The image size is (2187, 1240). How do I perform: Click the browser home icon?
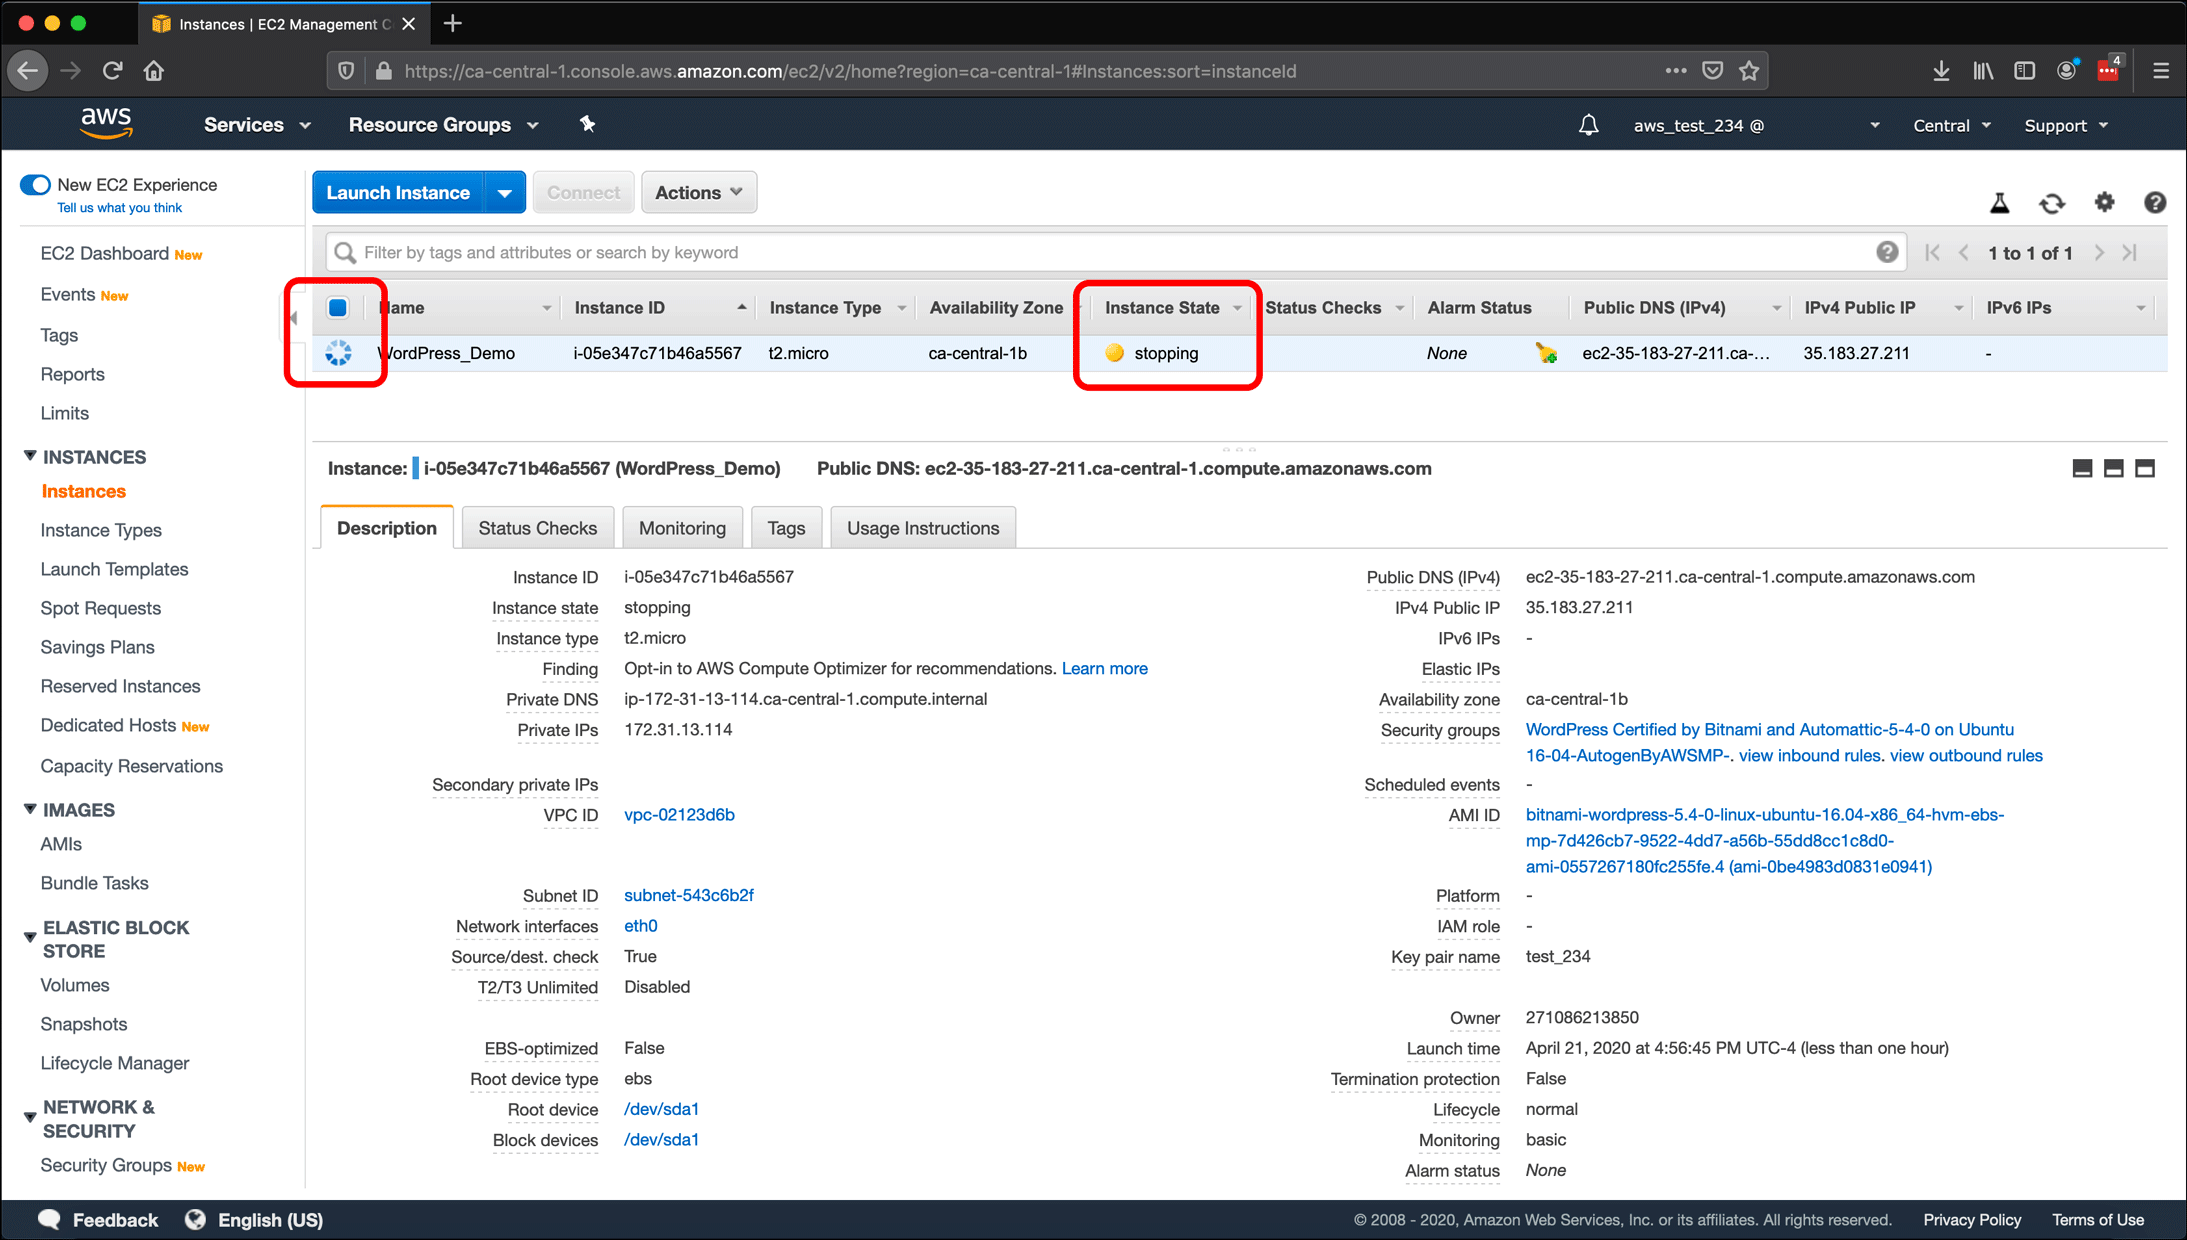click(153, 70)
